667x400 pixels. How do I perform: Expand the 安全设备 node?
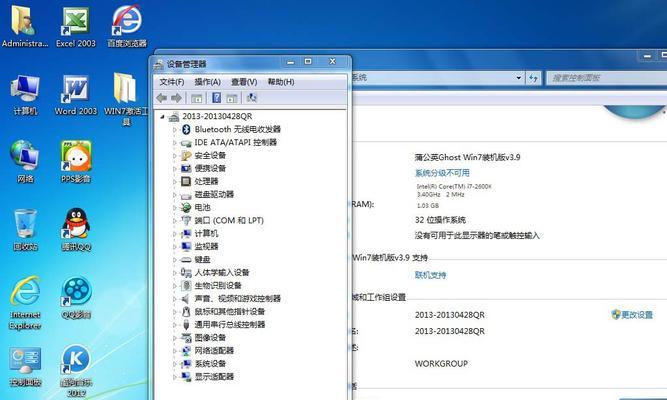(174, 156)
